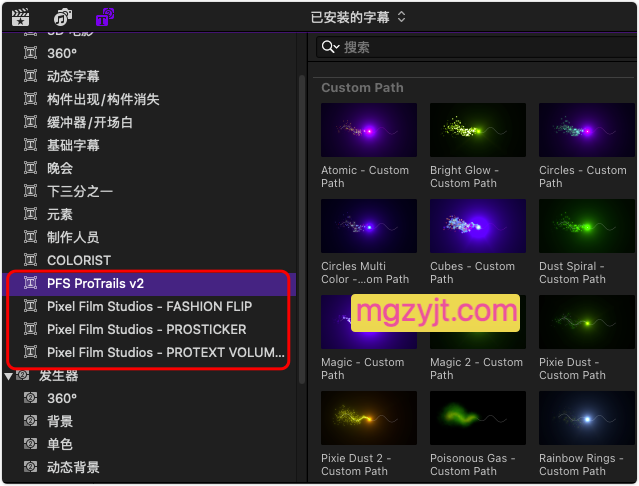The width and height of the screenshot is (639, 486).
Task: Click the title icon beside FASHION FLIP
Action: coord(31,306)
